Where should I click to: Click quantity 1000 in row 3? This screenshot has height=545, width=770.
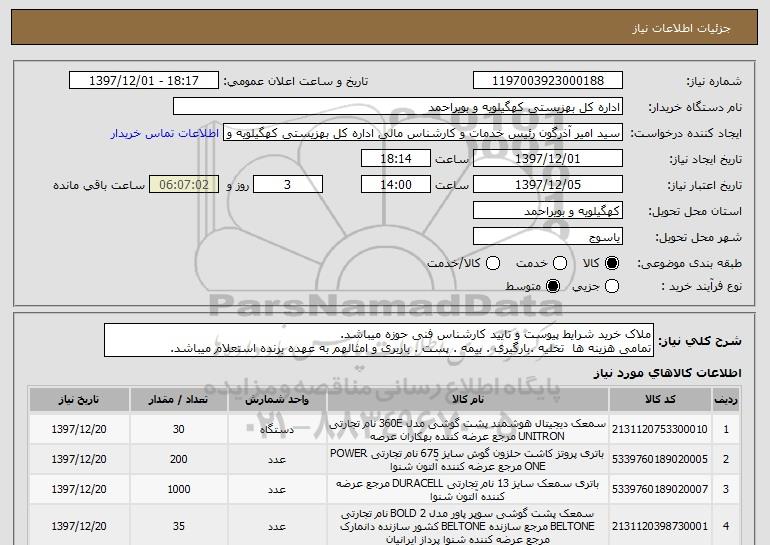click(178, 489)
